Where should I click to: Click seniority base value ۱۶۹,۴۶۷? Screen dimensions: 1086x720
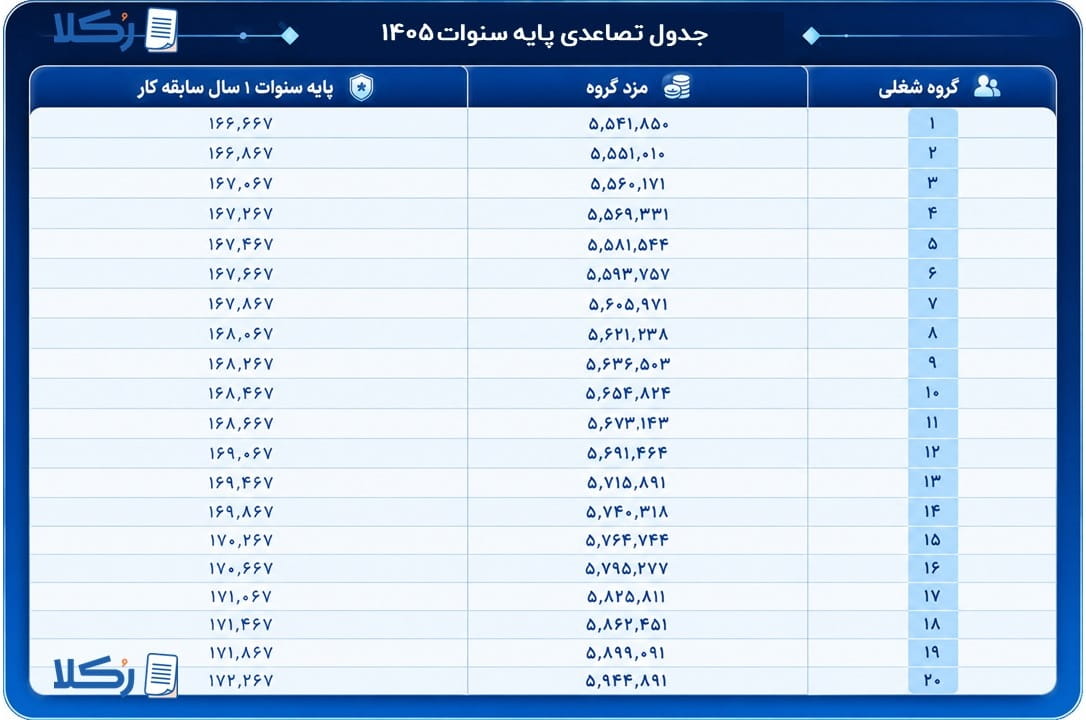(x=241, y=483)
